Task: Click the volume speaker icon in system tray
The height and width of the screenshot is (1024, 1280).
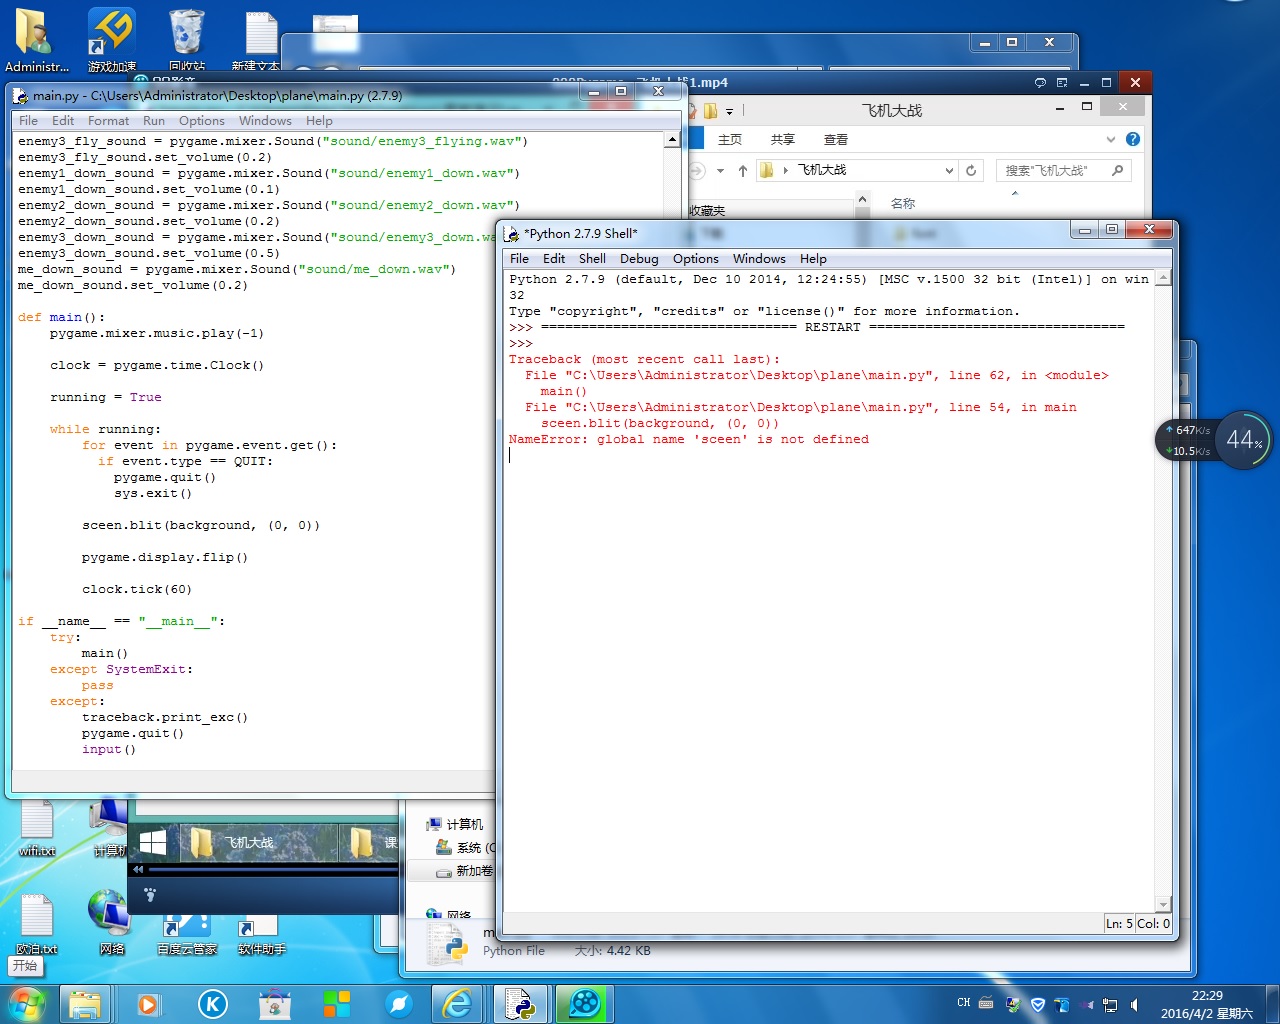Action: (1134, 1004)
